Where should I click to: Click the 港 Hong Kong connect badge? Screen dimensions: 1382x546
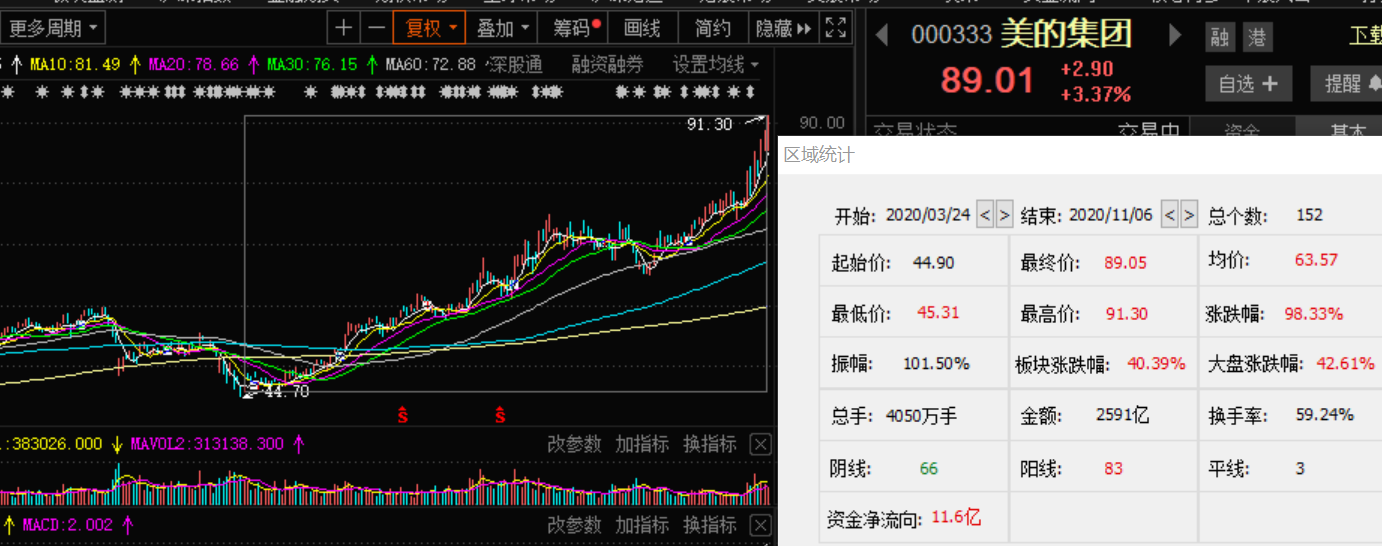click(1256, 38)
